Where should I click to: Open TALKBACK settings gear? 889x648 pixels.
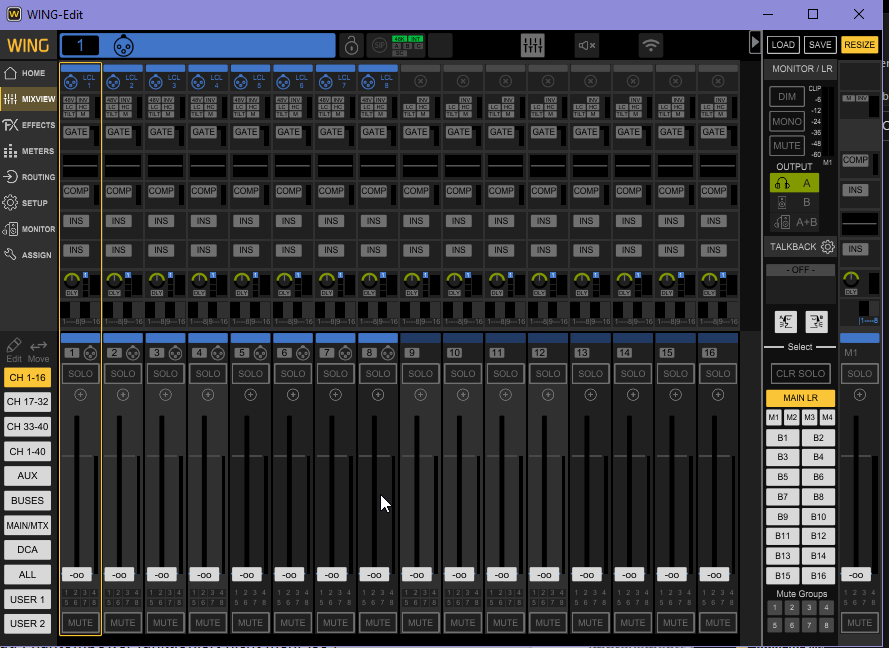pyautogui.click(x=828, y=247)
